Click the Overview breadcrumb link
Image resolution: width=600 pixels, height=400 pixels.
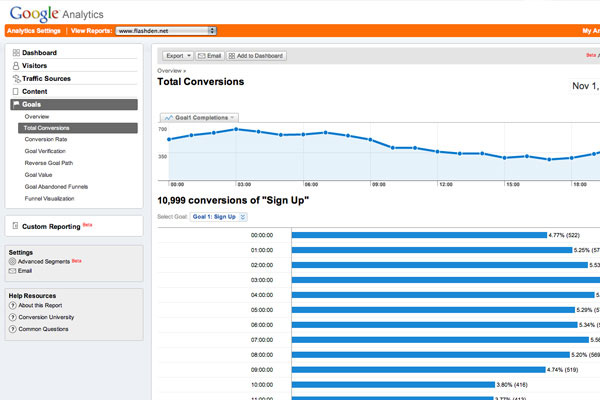169,71
